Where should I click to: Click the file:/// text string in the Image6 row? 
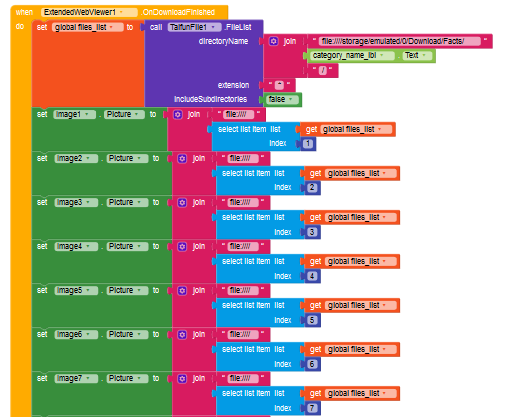[x=243, y=335]
